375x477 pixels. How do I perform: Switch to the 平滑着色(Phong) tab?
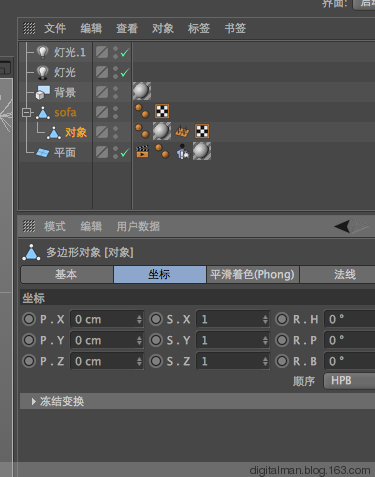coord(252,274)
